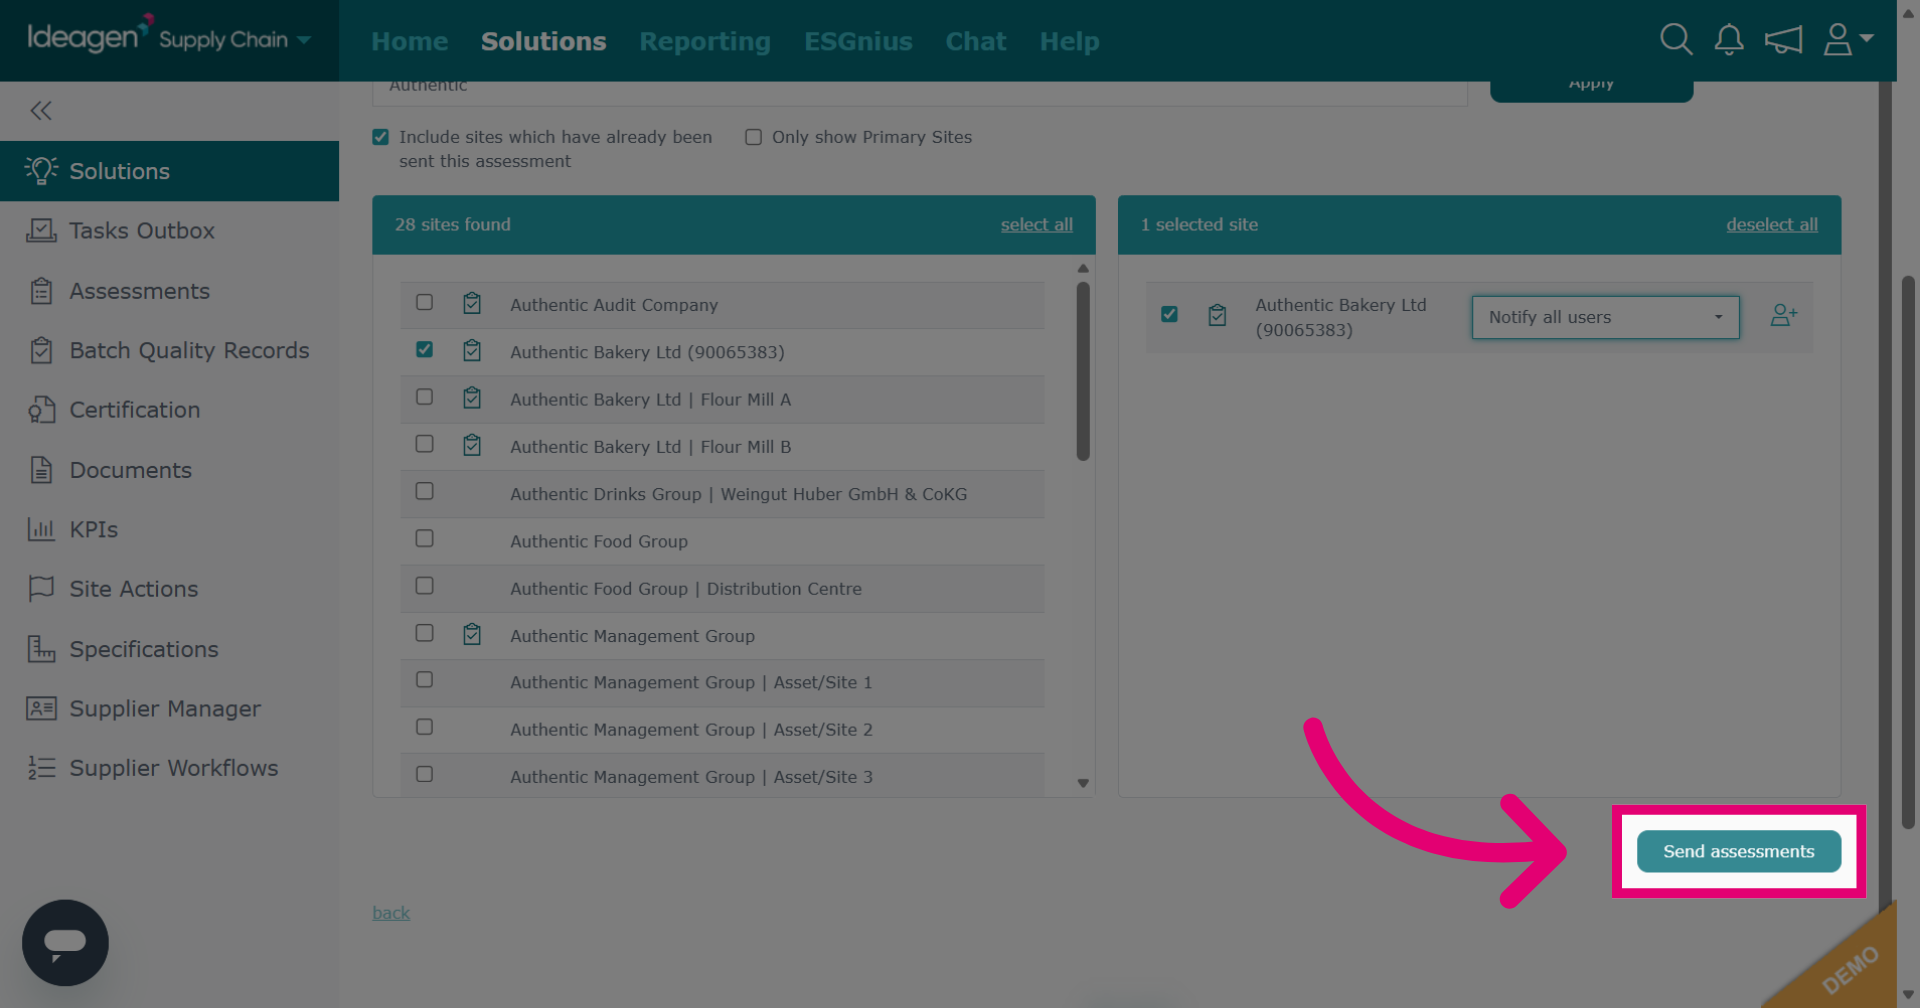Image resolution: width=1920 pixels, height=1008 pixels.
Task: Open the Supply Chain product dropdown
Action: click(x=235, y=40)
